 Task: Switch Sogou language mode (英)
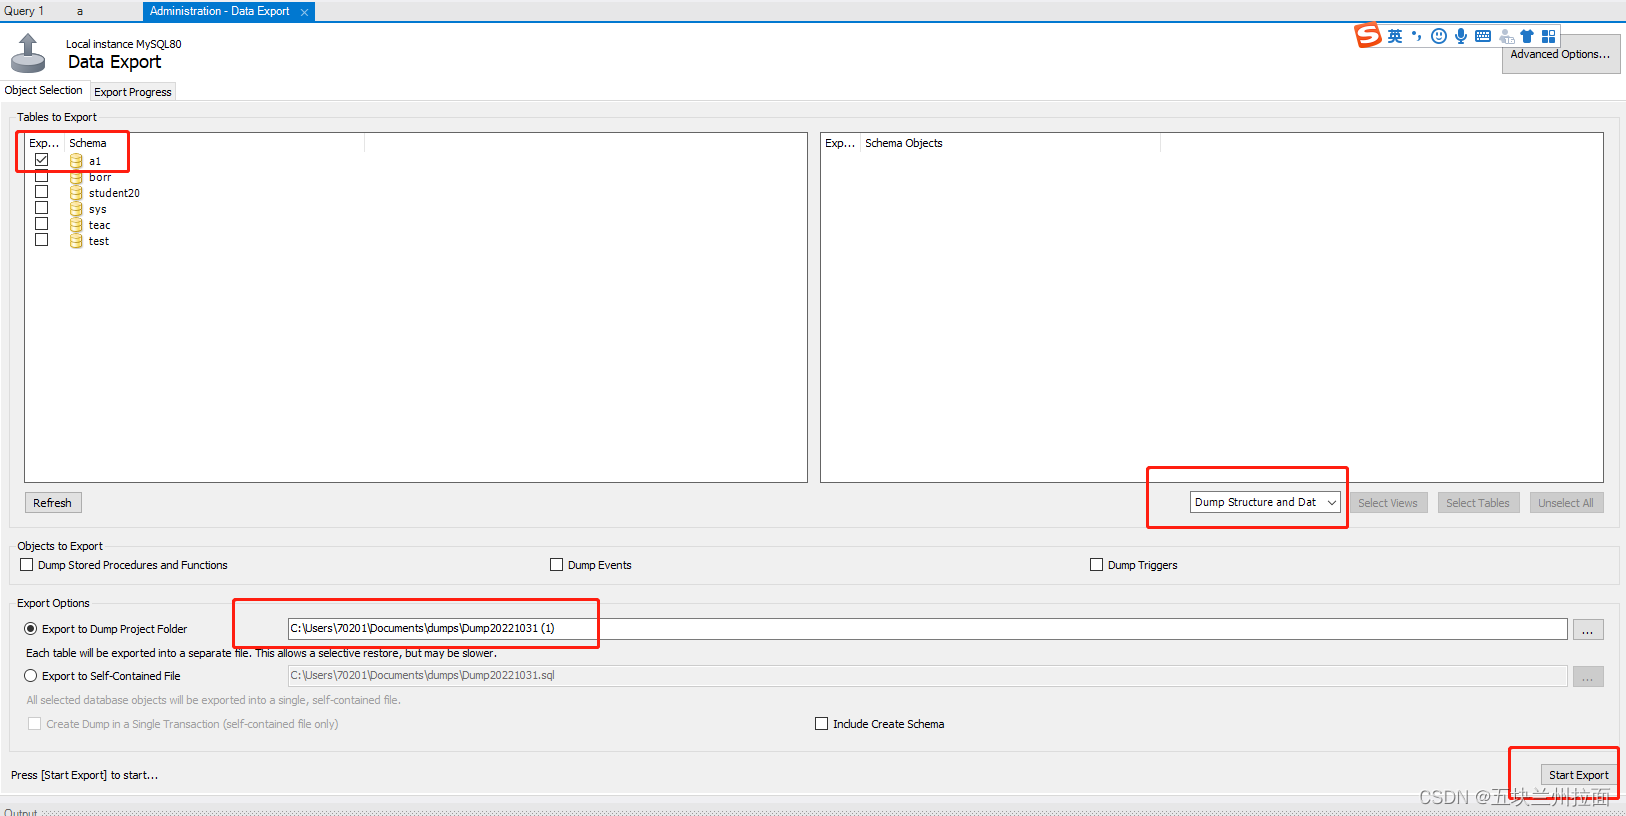[1395, 36]
